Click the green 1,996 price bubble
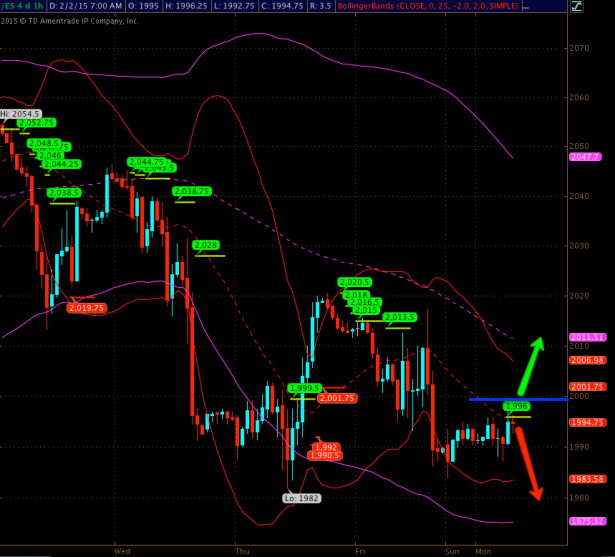 point(517,406)
